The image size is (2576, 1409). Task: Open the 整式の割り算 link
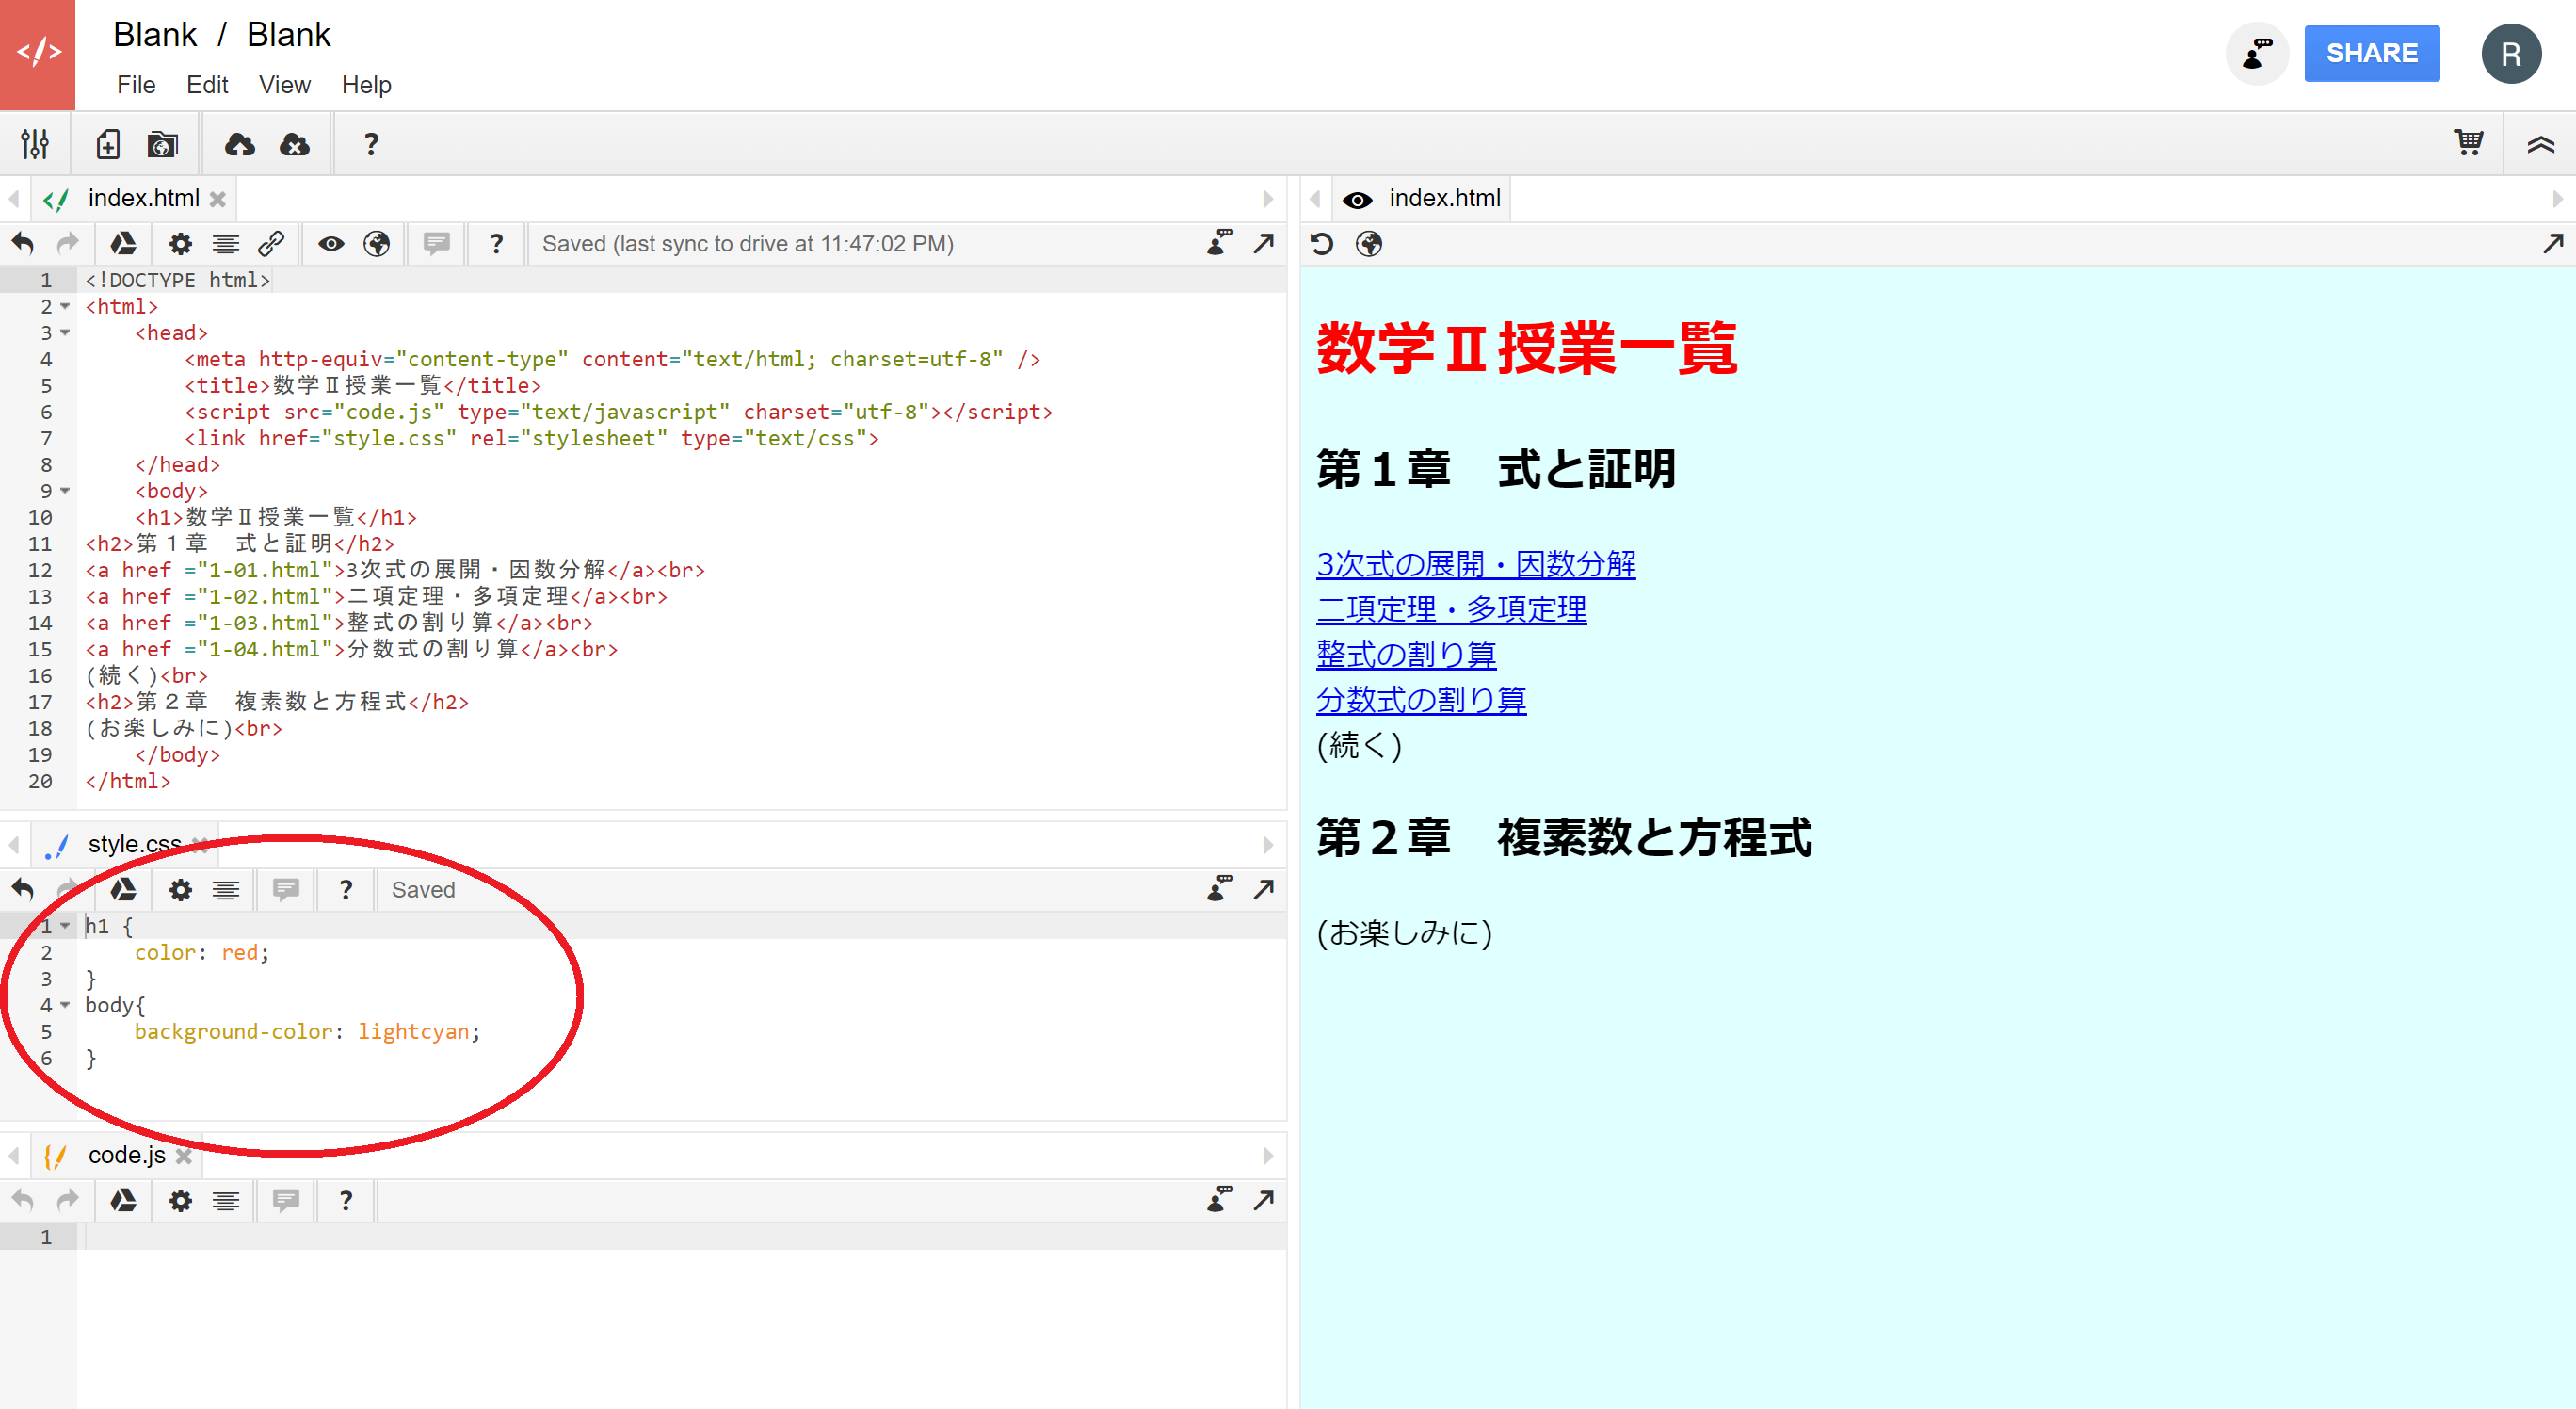(1406, 655)
